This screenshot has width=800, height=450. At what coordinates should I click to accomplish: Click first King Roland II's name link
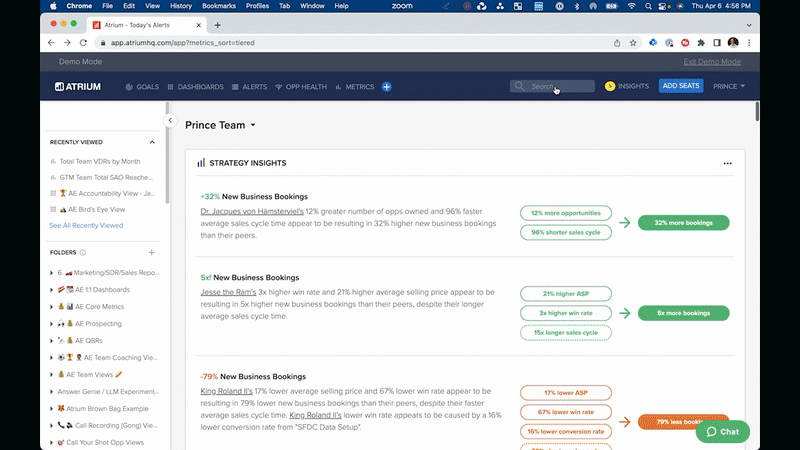coord(227,391)
